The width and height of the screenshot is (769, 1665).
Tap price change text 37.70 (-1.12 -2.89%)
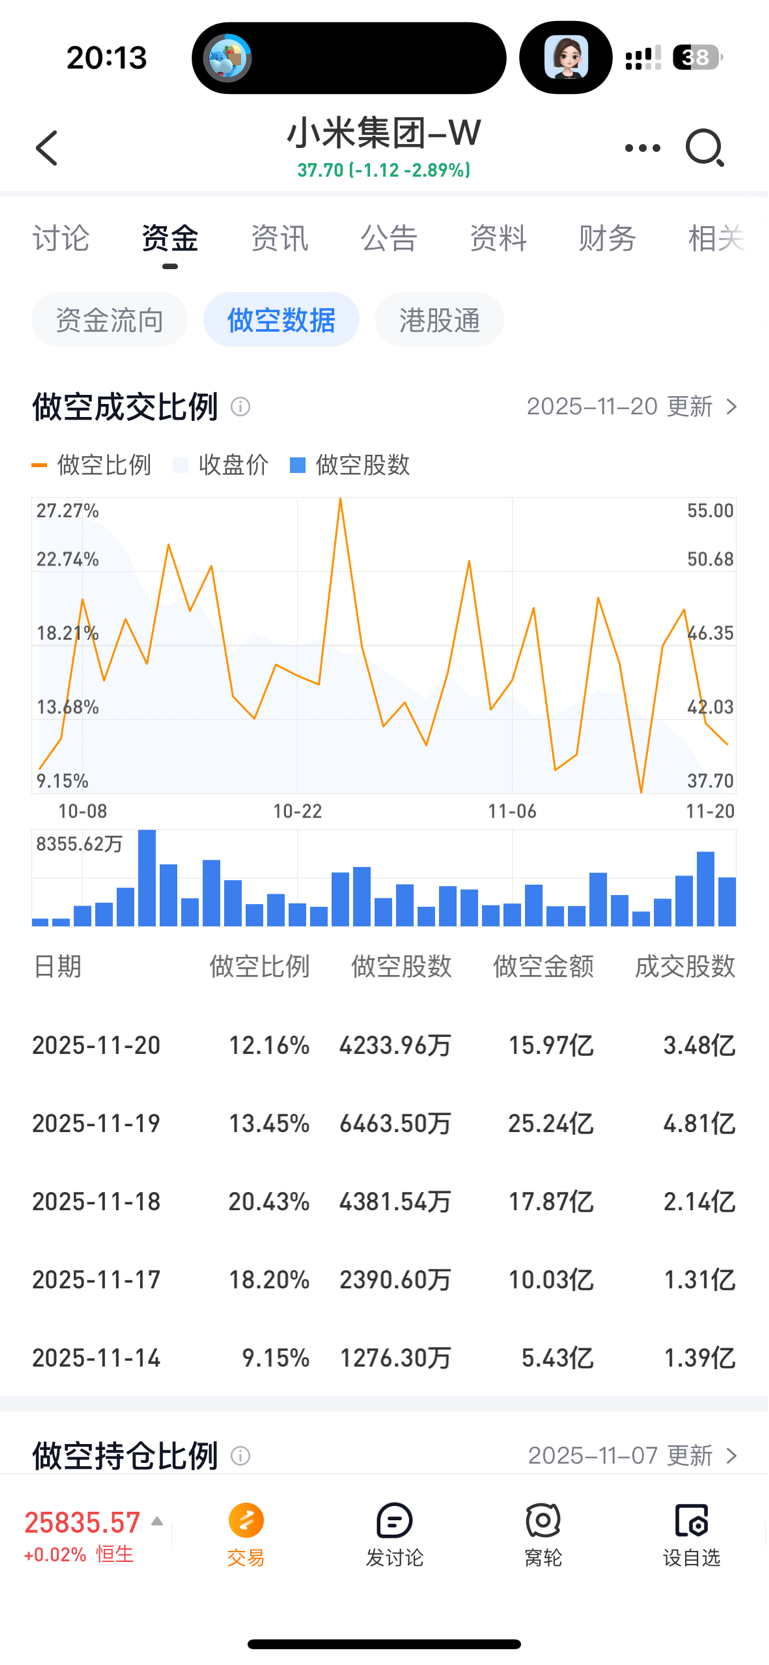384,171
